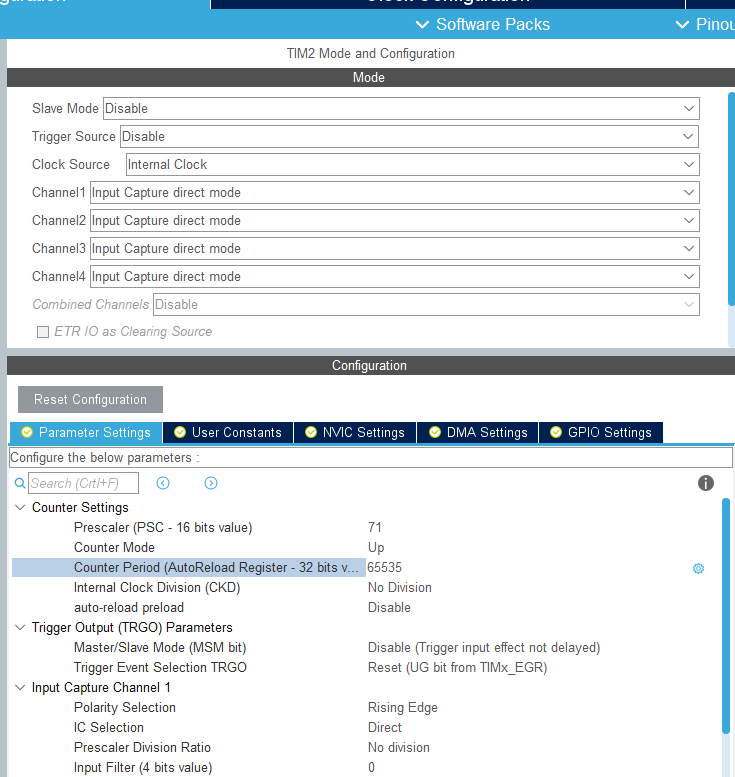The height and width of the screenshot is (777, 735).
Task: Switch to DMA Settings tab
Action: [478, 433]
